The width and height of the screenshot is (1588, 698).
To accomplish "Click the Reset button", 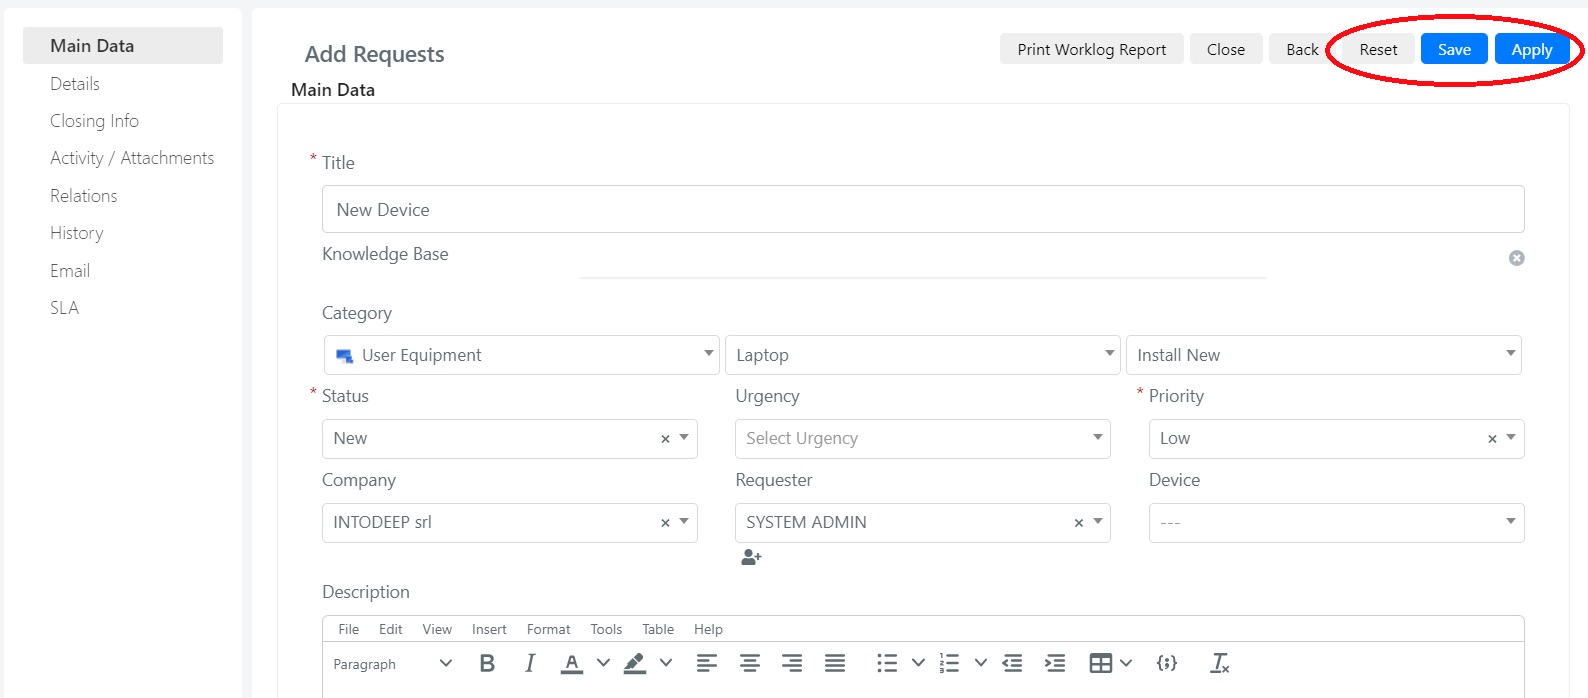I will (1378, 49).
